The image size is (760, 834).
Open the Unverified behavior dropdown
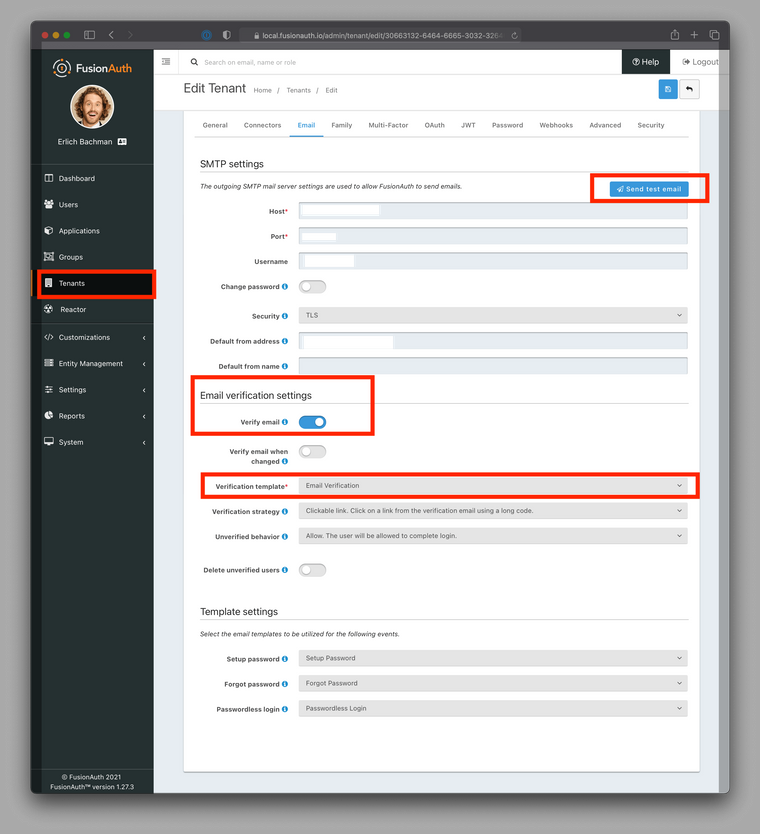[x=493, y=536]
